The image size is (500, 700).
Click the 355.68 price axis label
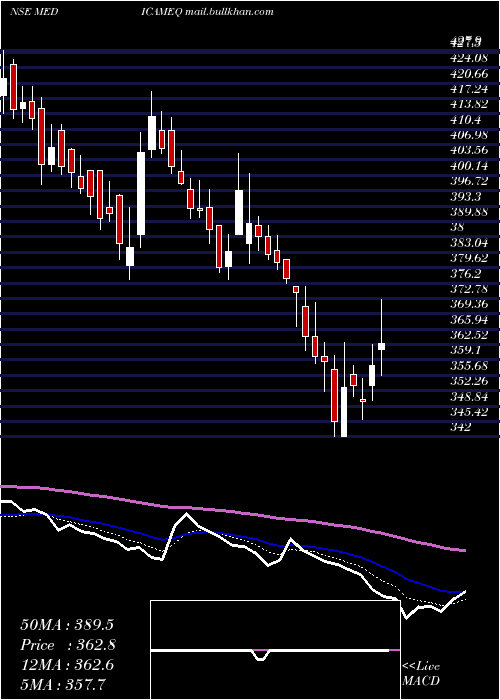(x=469, y=365)
